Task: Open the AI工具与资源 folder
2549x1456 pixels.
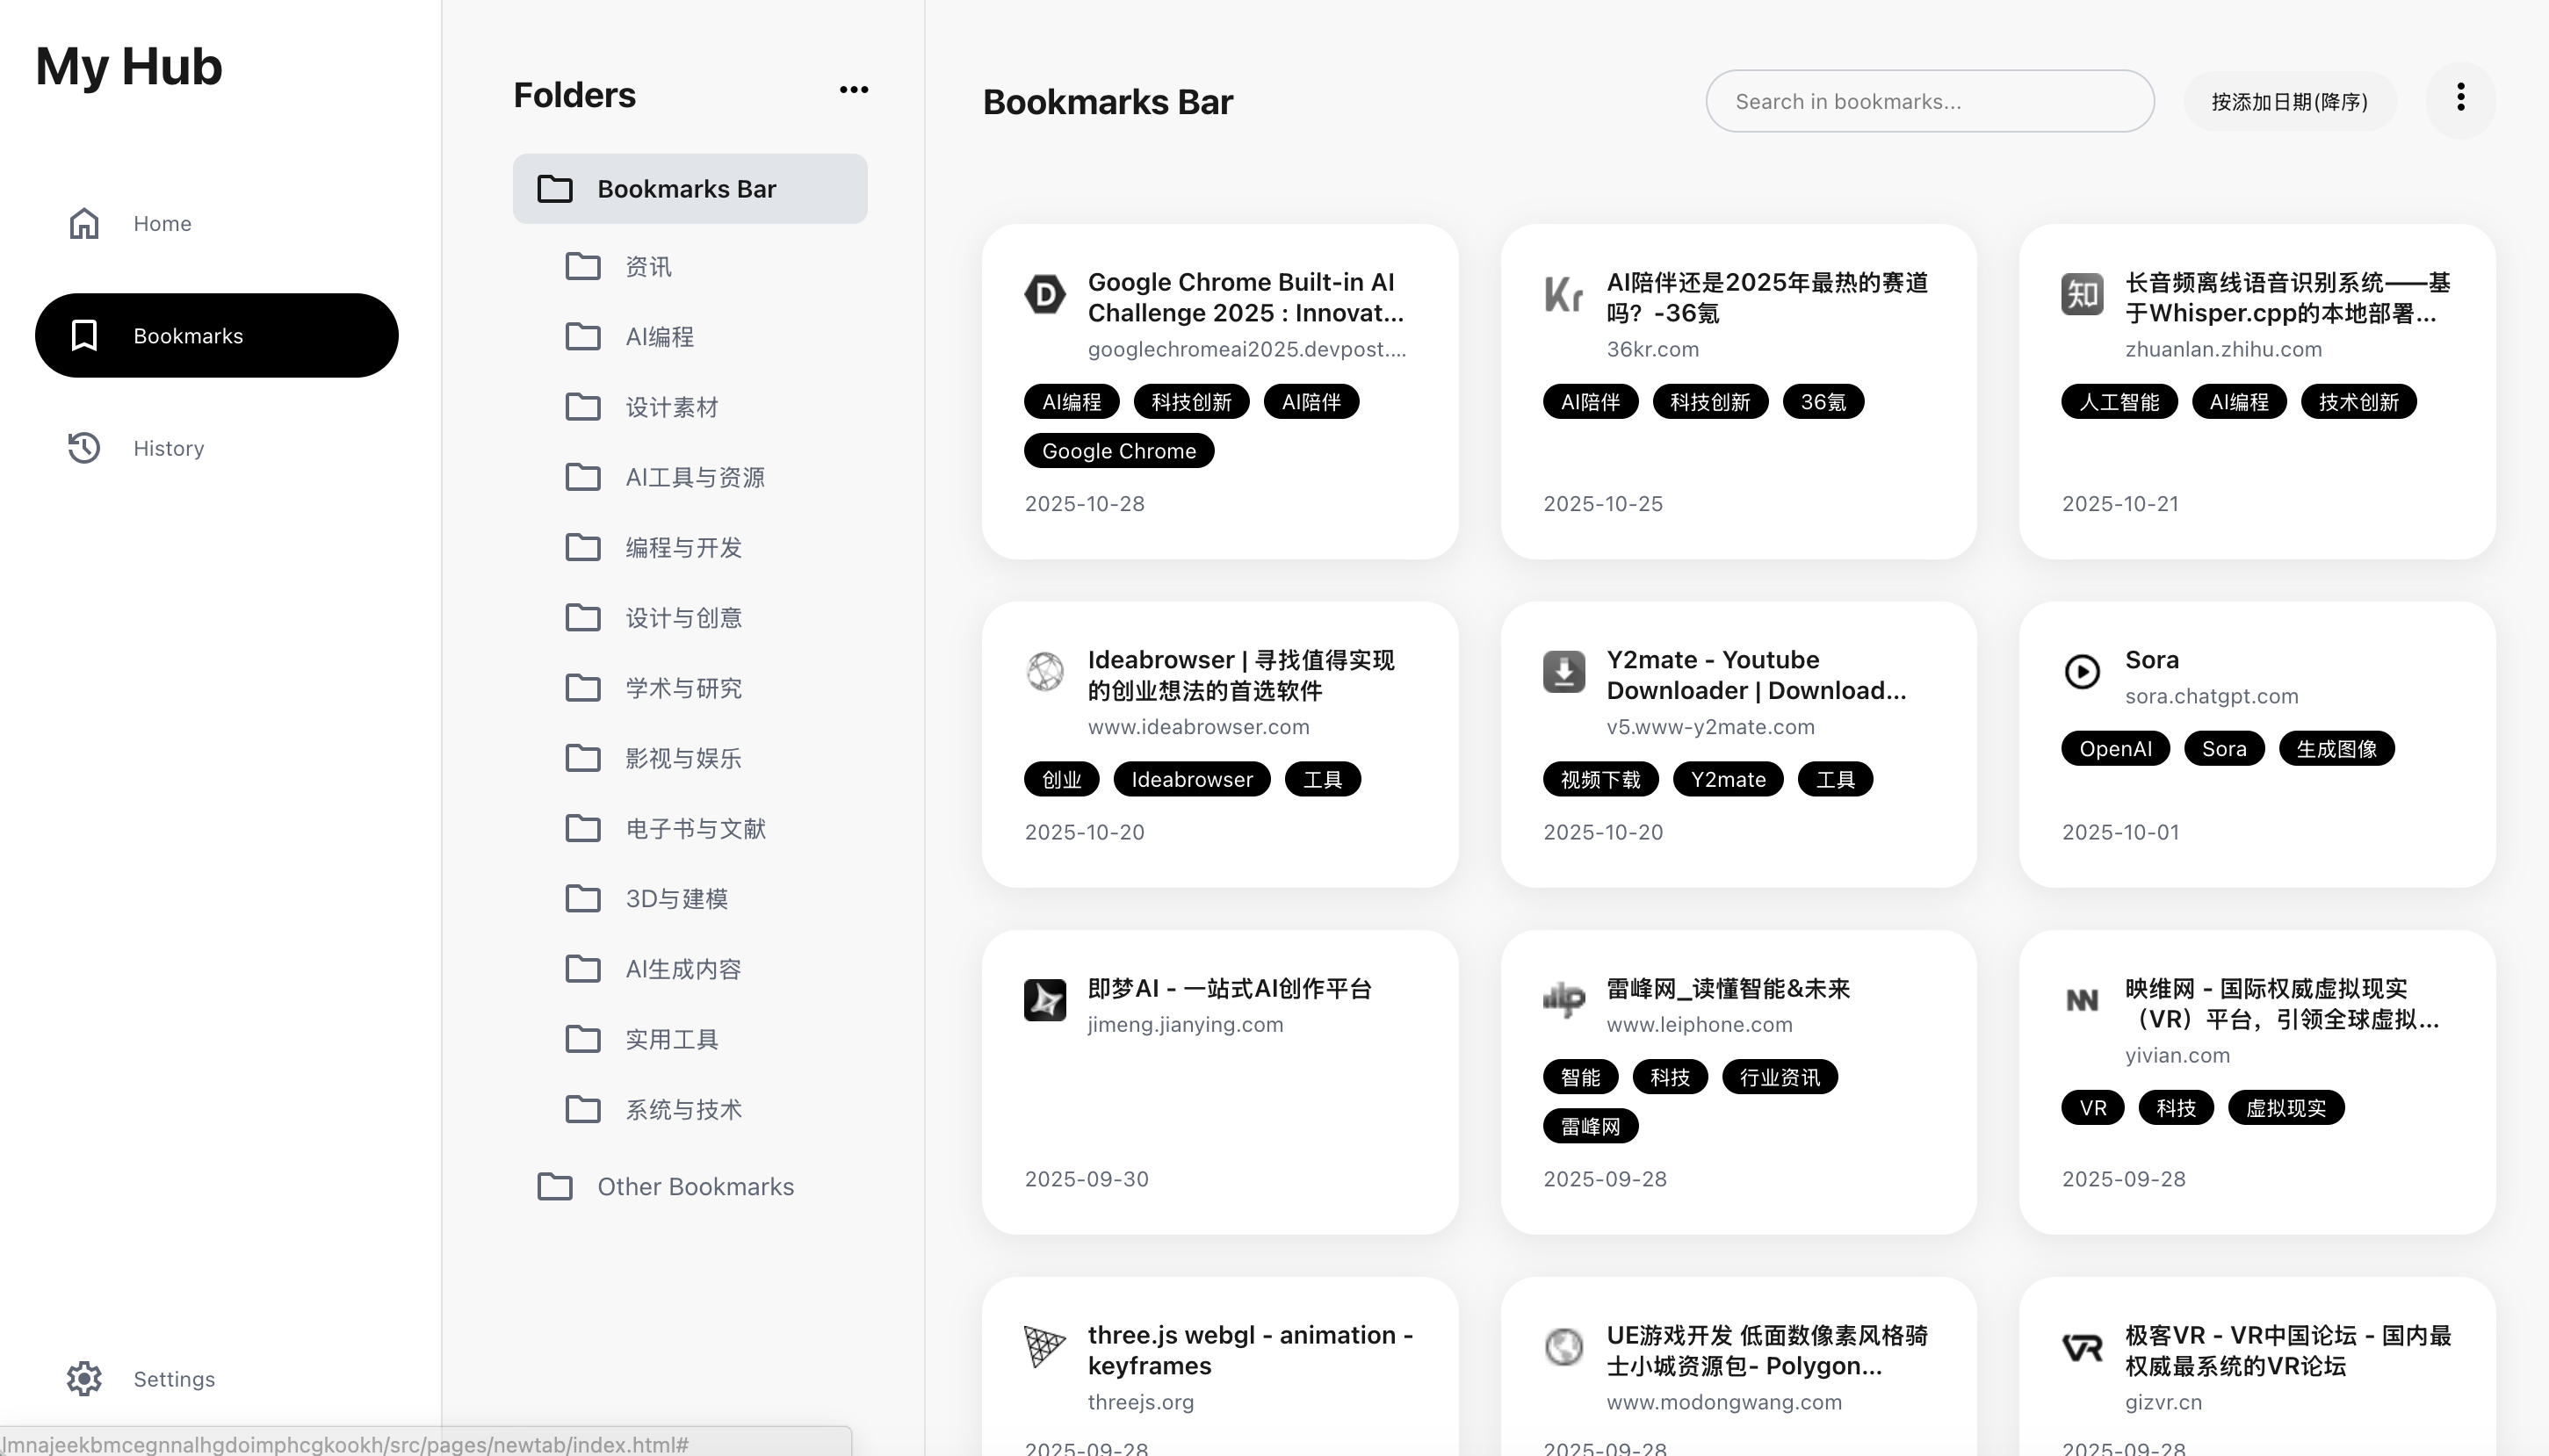Action: 695,477
